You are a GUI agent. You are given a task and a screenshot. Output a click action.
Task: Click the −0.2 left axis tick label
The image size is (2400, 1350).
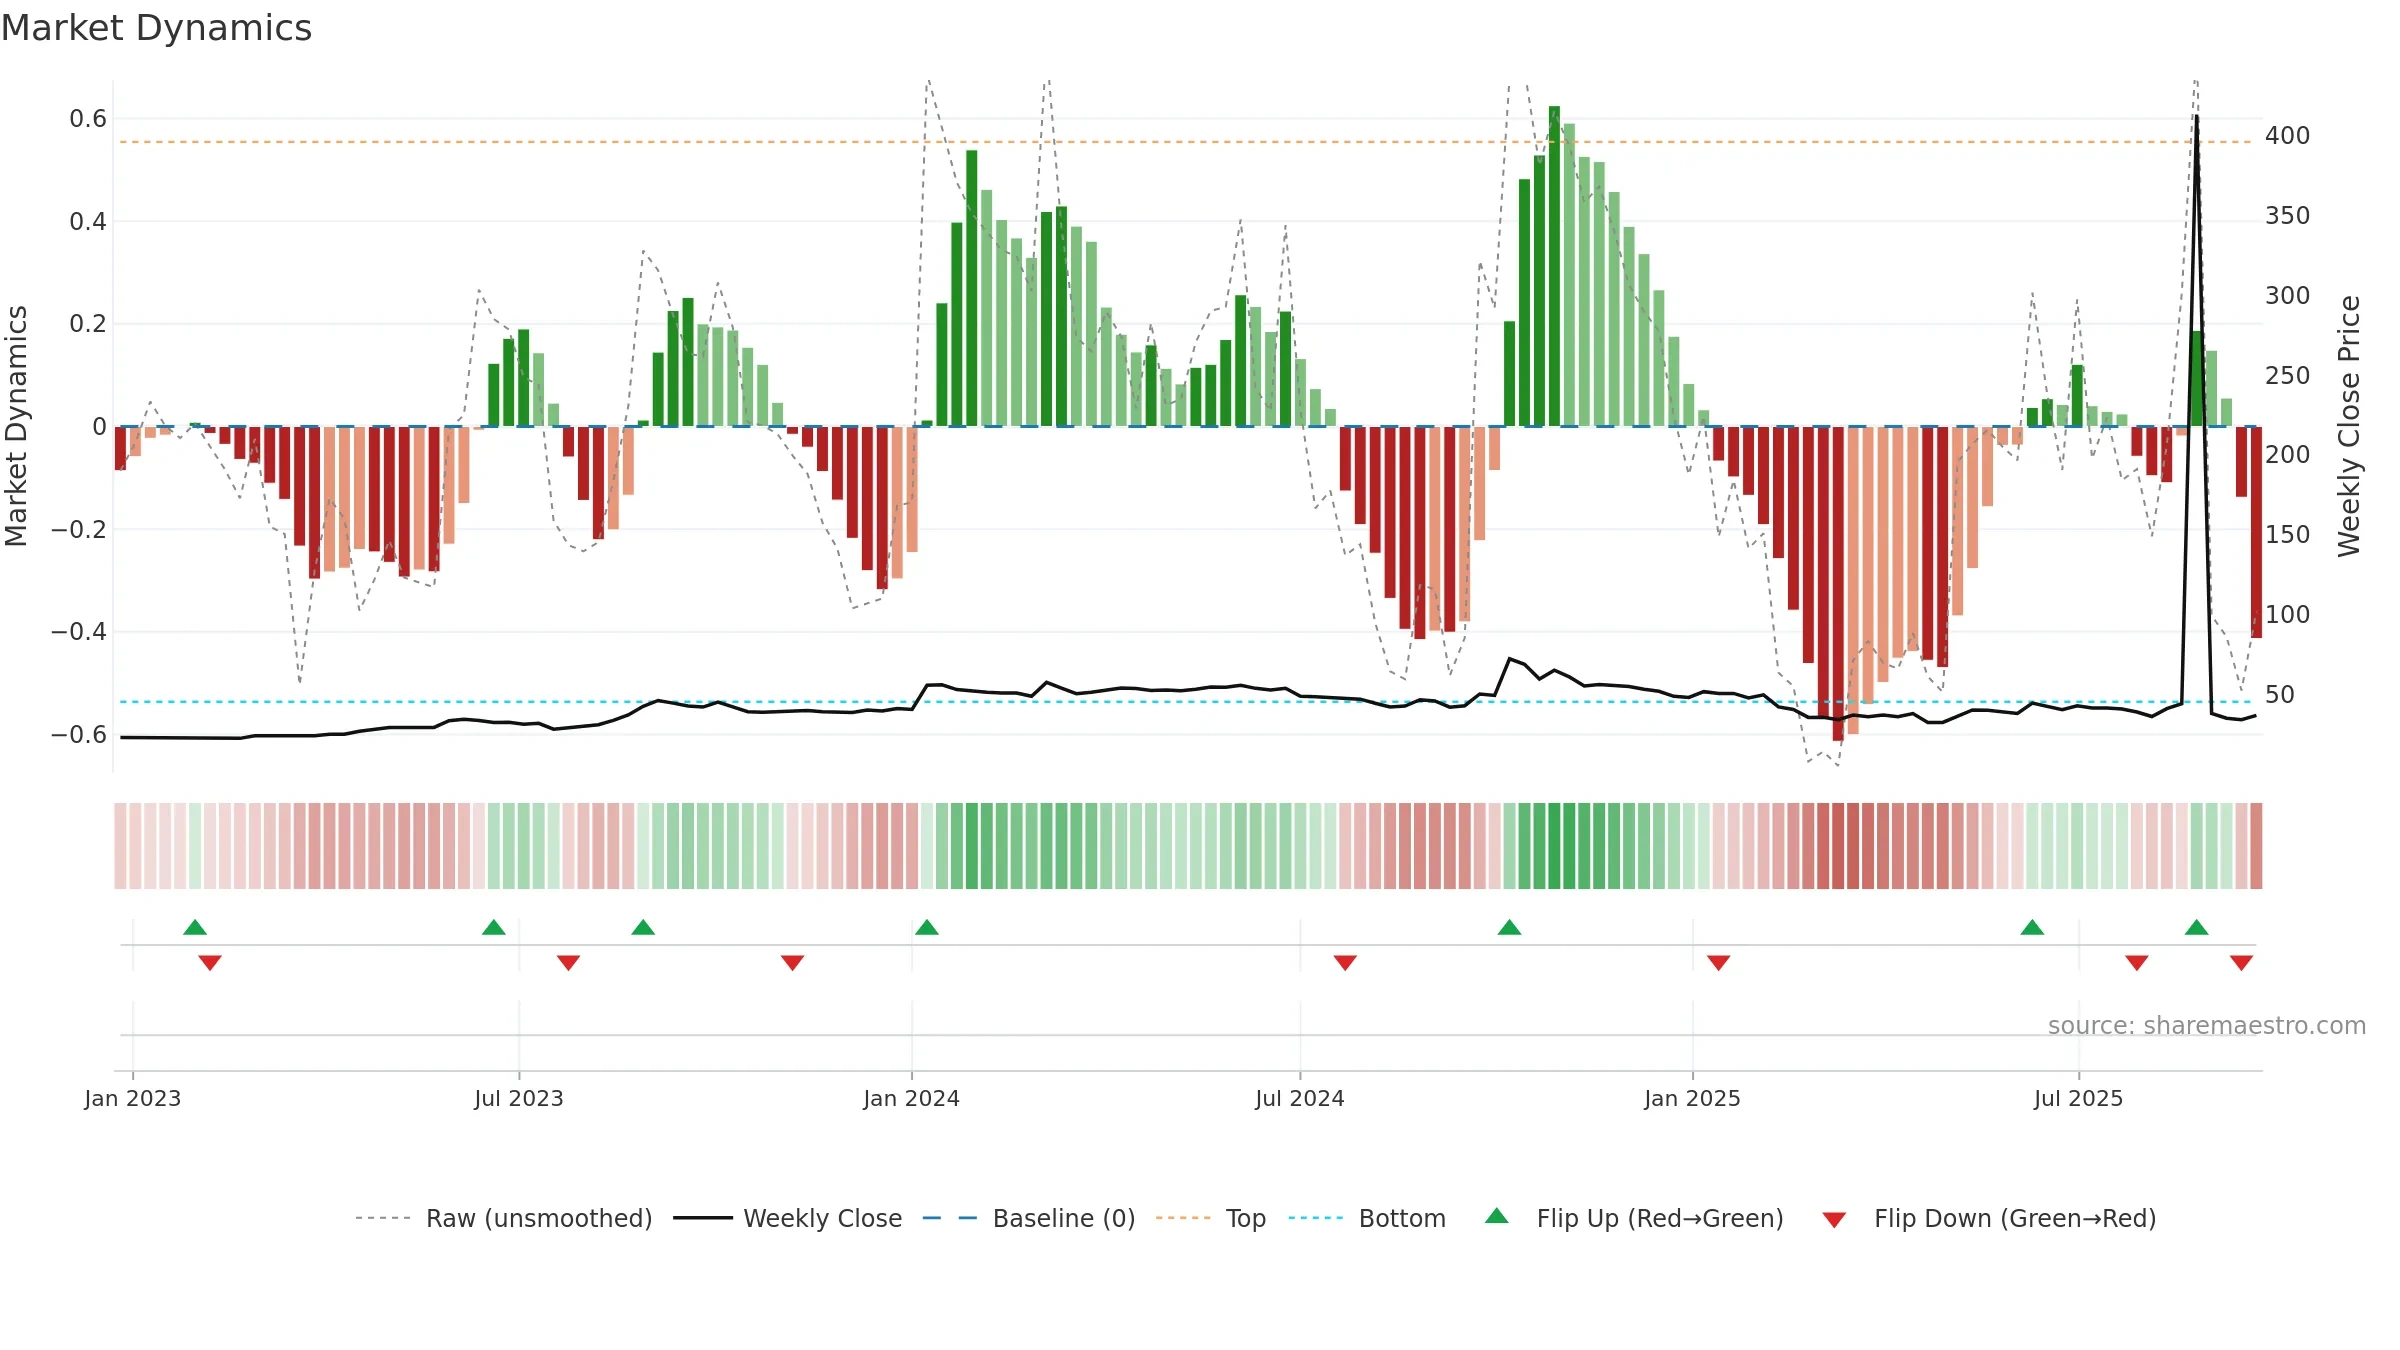(79, 530)
